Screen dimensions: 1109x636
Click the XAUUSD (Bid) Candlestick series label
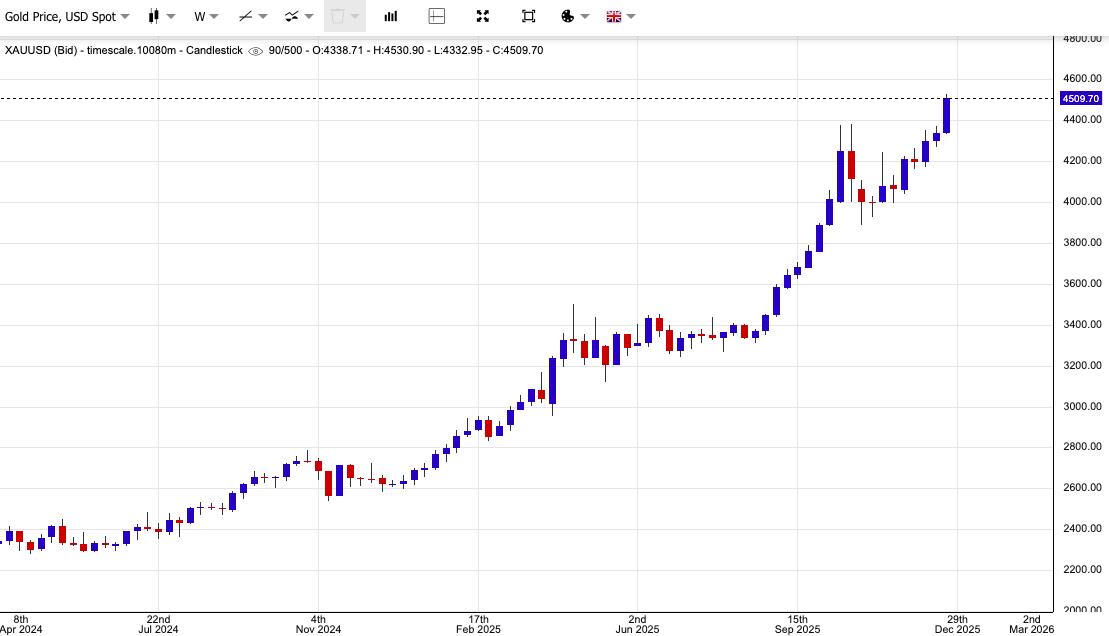pos(123,51)
